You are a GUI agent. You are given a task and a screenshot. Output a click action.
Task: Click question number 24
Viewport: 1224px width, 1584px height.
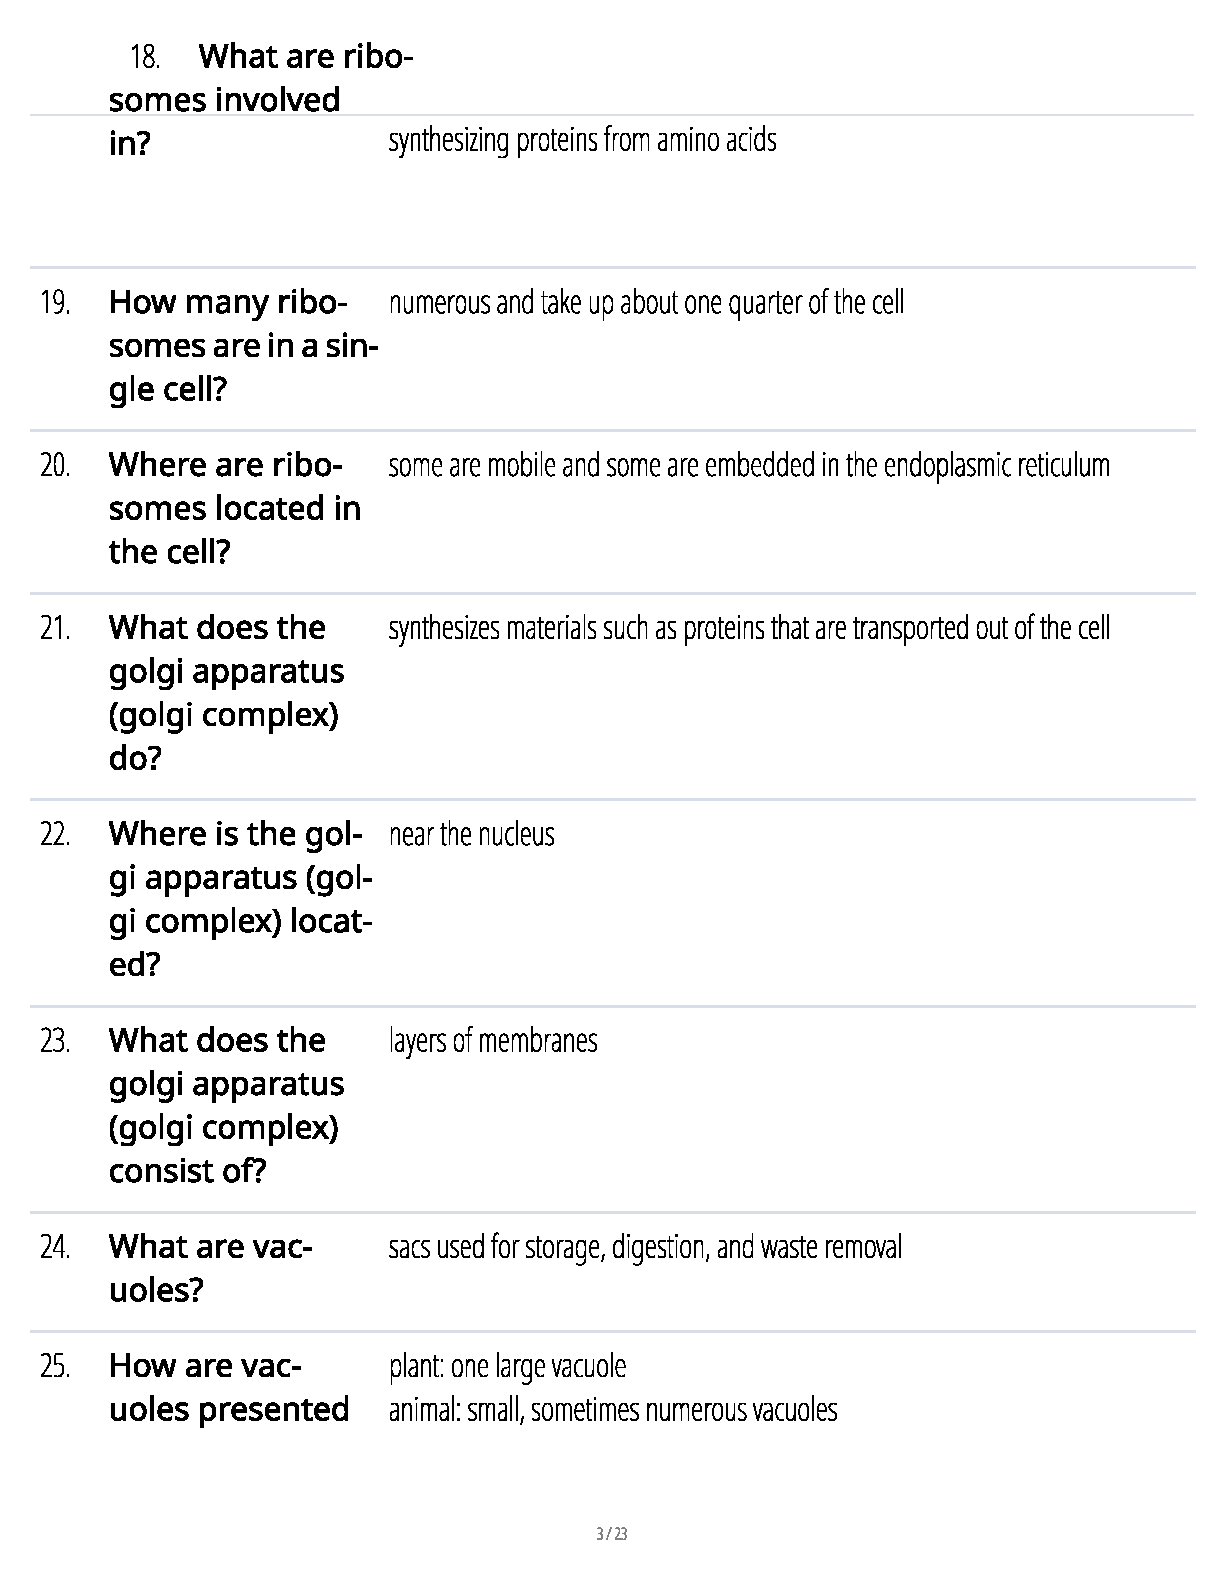(x=55, y=1247)
